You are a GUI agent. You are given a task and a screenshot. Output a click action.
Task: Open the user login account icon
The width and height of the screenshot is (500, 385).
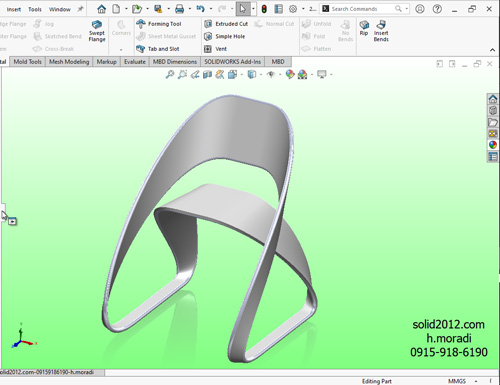[x=420, y=9]
